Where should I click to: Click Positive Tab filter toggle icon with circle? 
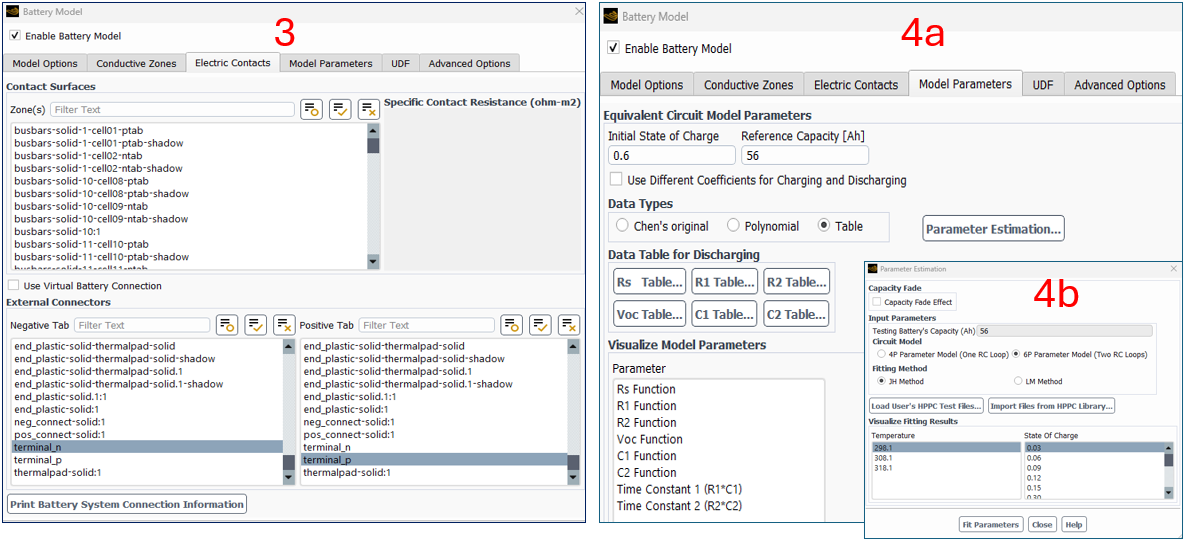click(x=512, y=325)
